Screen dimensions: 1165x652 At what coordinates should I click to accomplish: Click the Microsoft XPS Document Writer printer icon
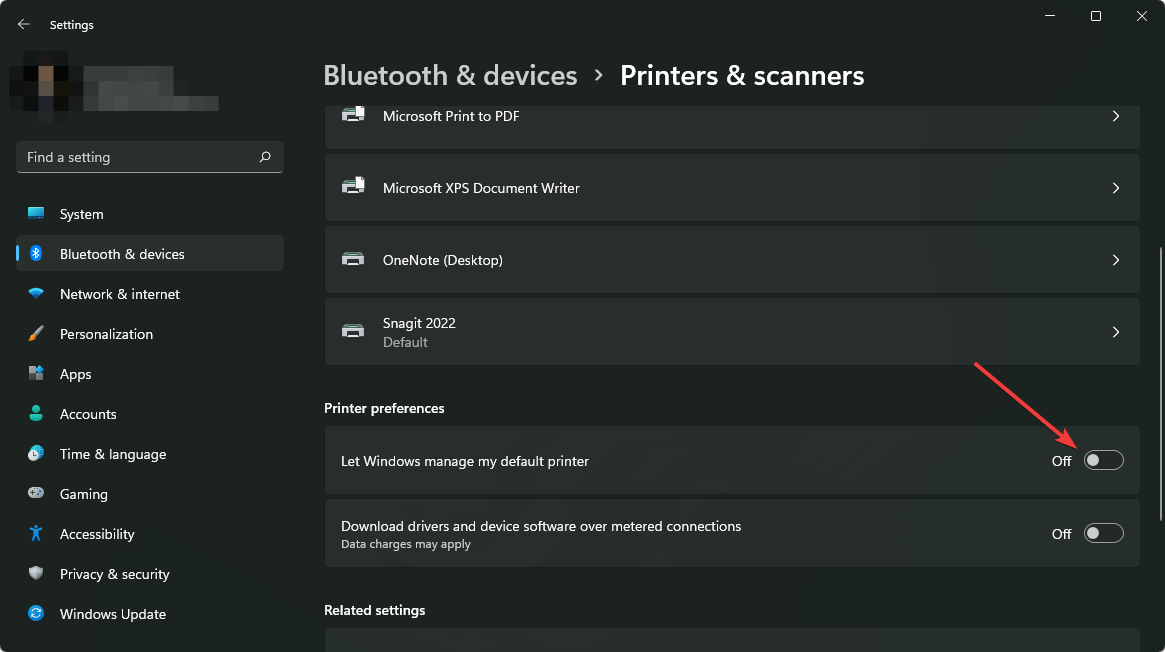point(354,186)
